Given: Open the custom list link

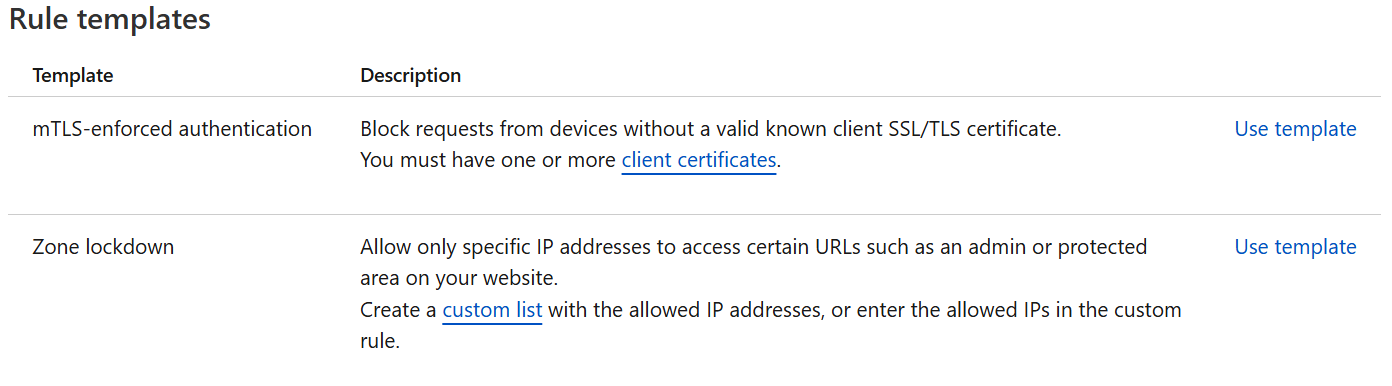Looking at the screenshot, I should click(x=492, y=310).
